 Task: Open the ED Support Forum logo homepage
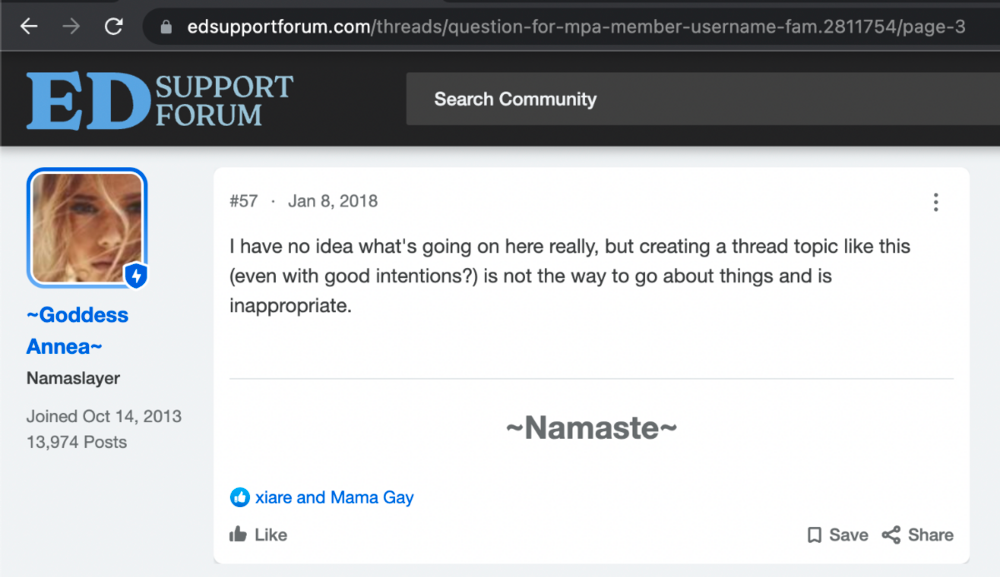[x=159, y=100]
